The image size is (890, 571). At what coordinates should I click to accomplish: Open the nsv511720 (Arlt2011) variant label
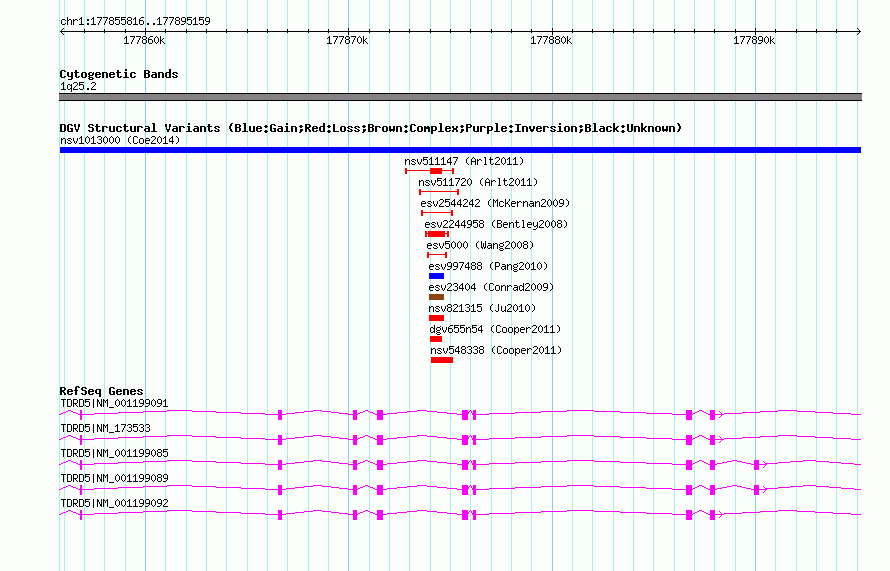pyautogui.click(x=478, y=182)
